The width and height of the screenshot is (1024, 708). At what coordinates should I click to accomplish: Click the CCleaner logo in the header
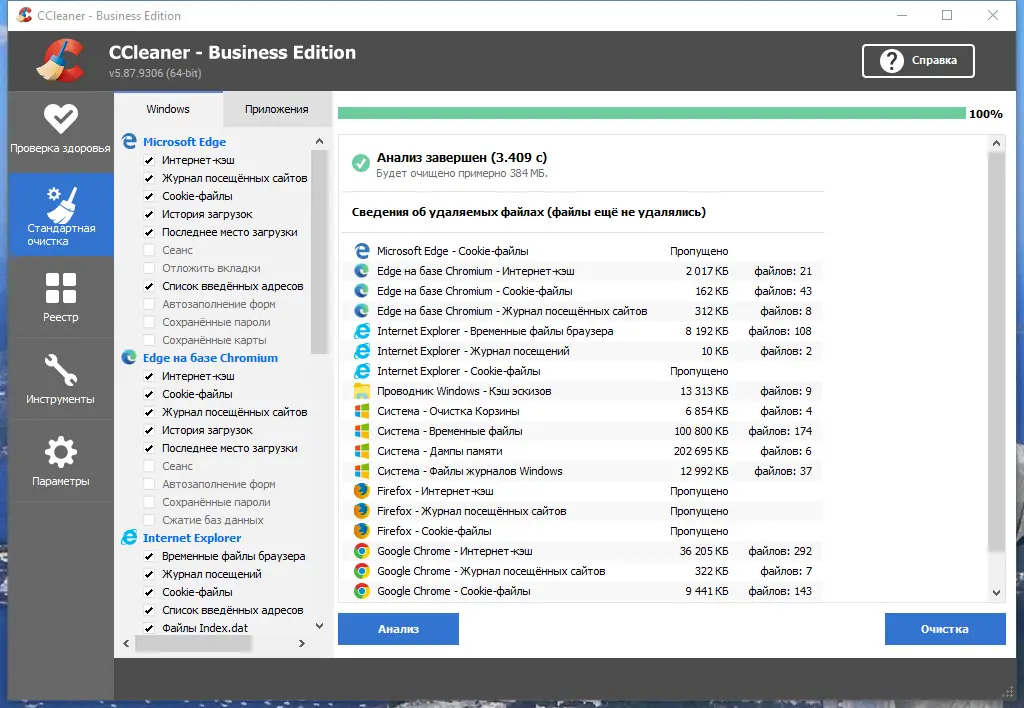pyautogui.click(x=61, y=60)
